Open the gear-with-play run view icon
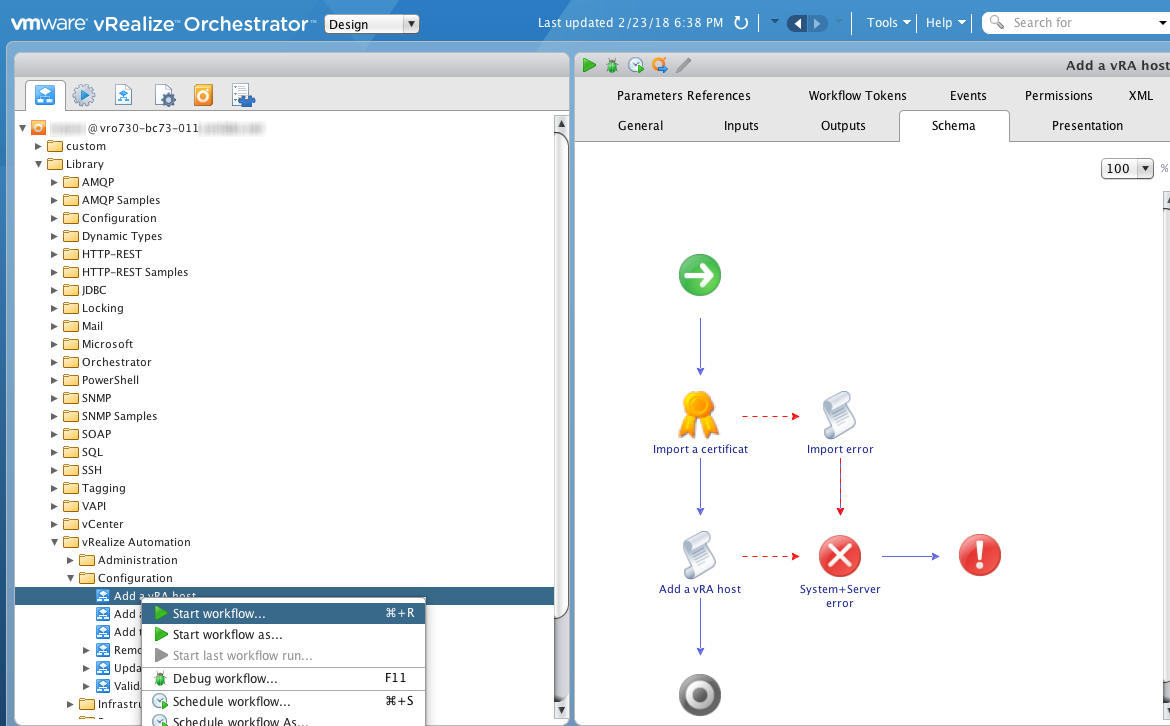 click(84, 96)
